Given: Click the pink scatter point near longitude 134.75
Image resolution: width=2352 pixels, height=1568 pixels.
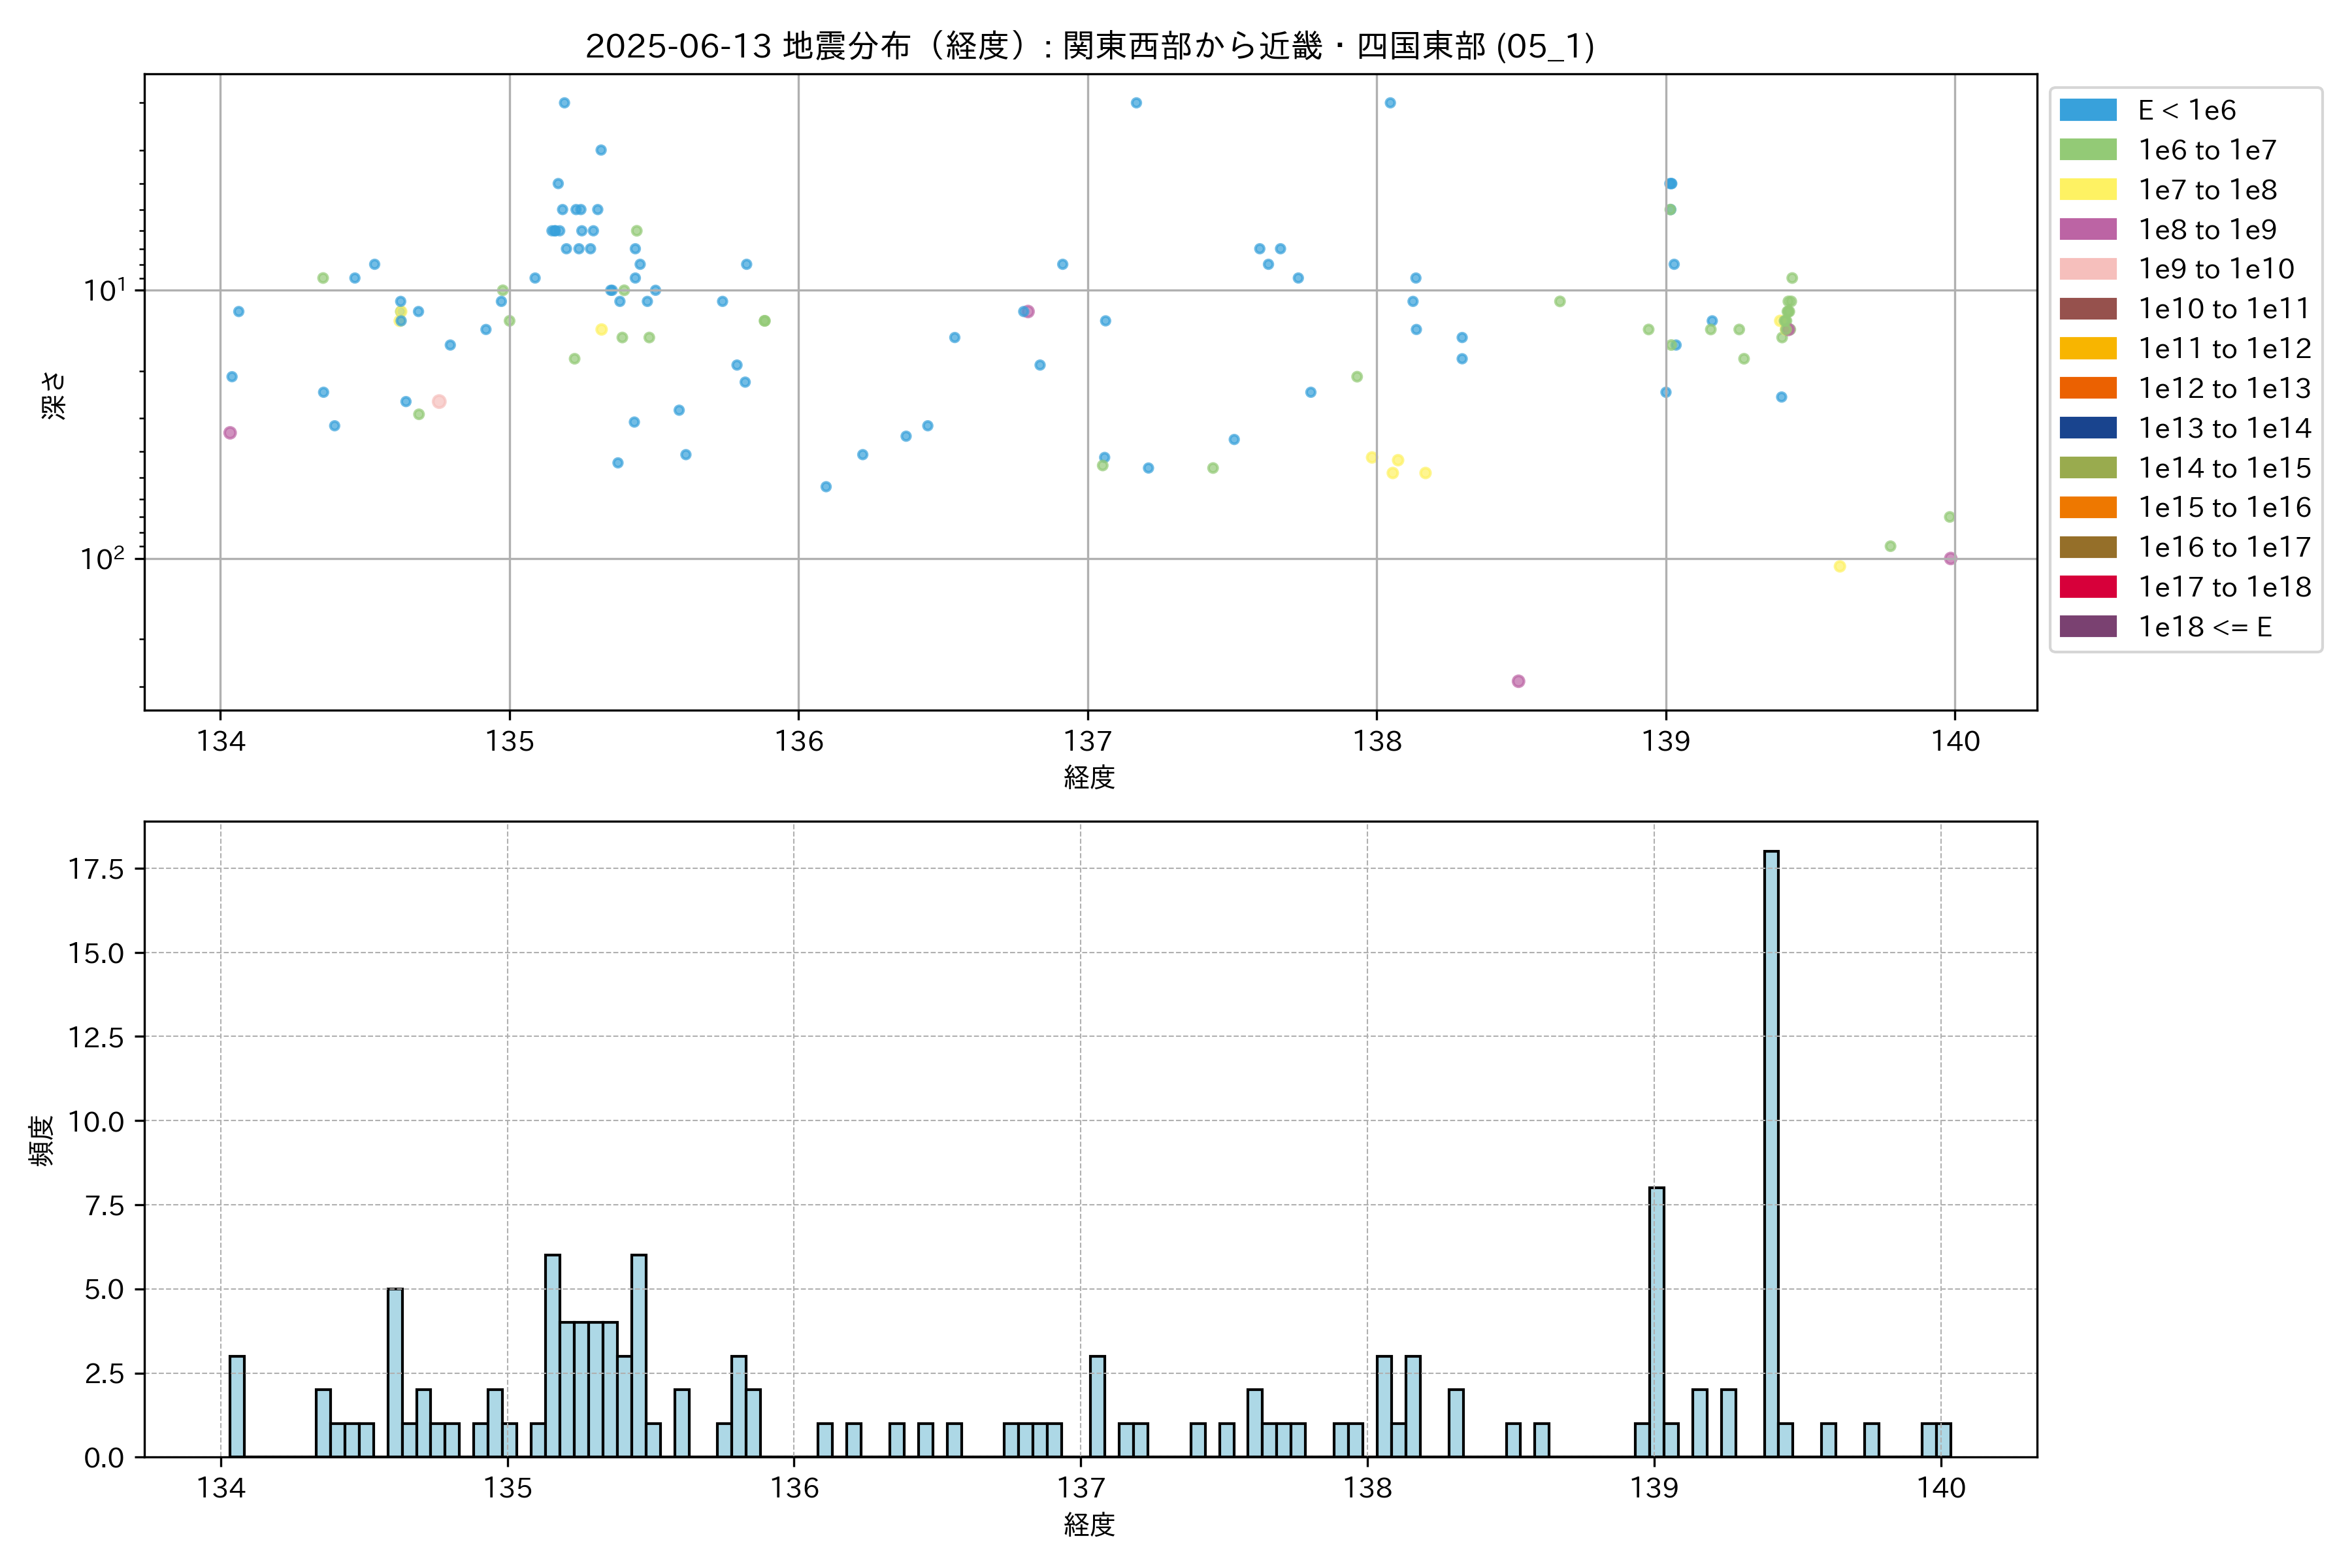Looking at the screenshot, I should [439, 402].
